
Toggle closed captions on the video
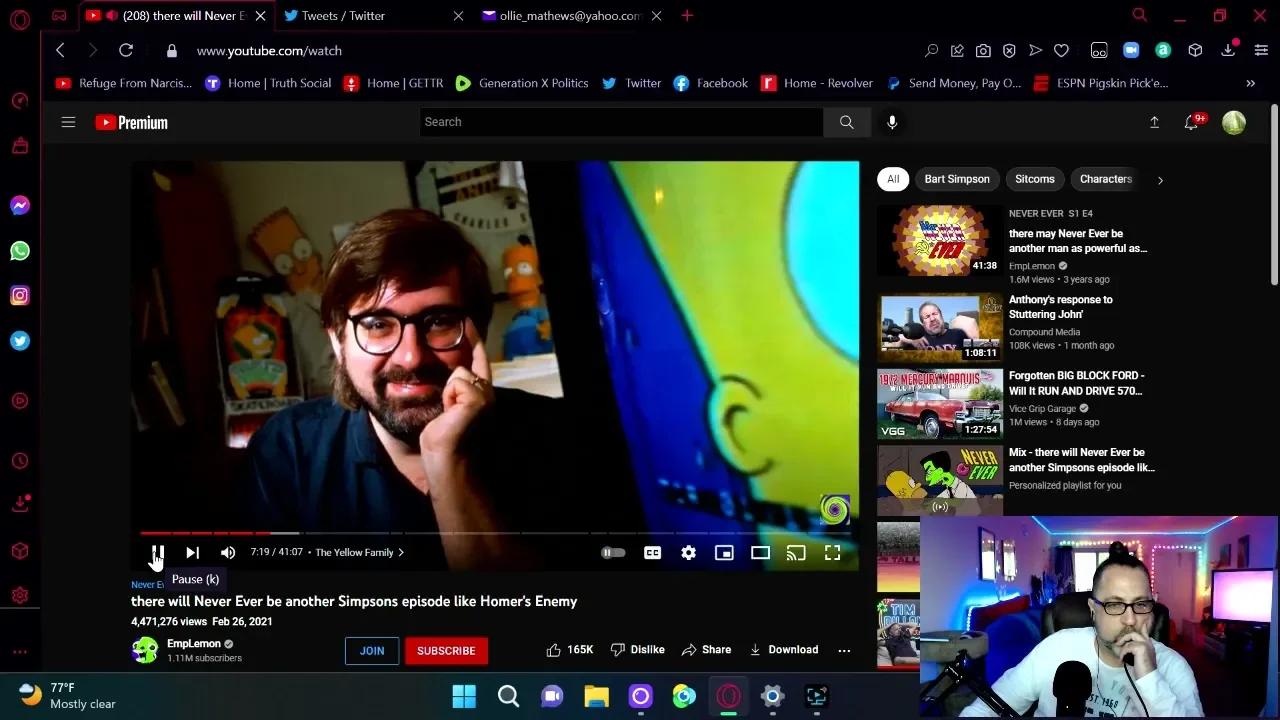coord(652,552)
